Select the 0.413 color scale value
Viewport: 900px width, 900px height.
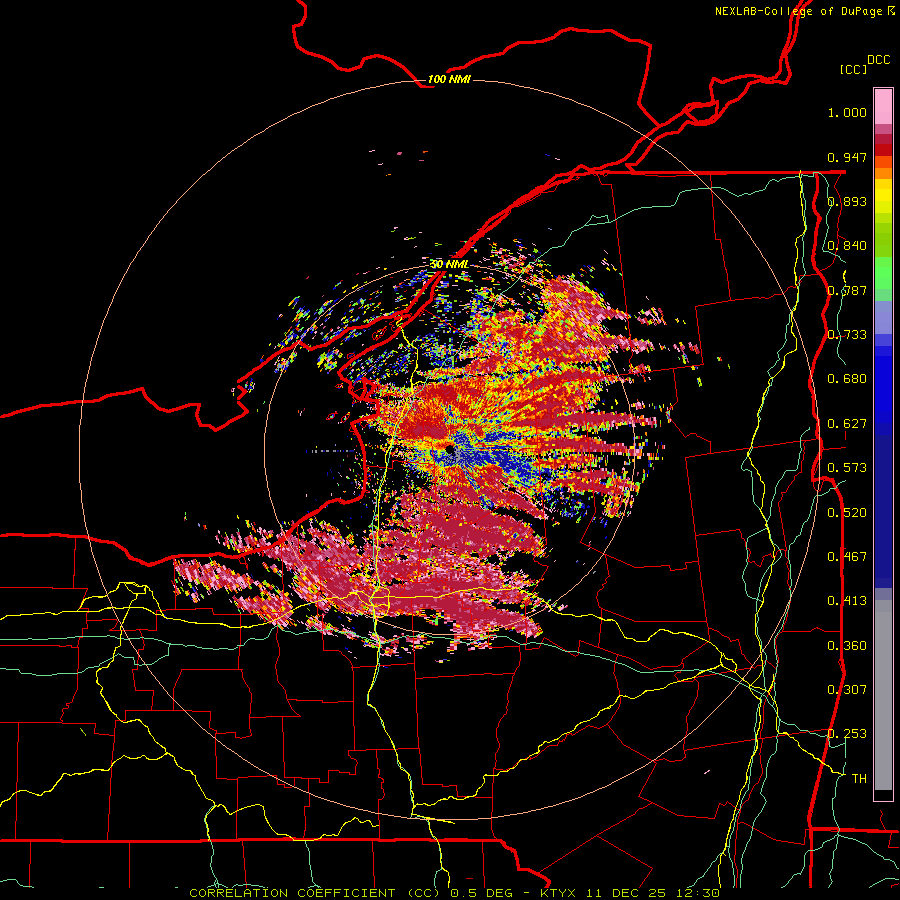[x=847, y=601]
